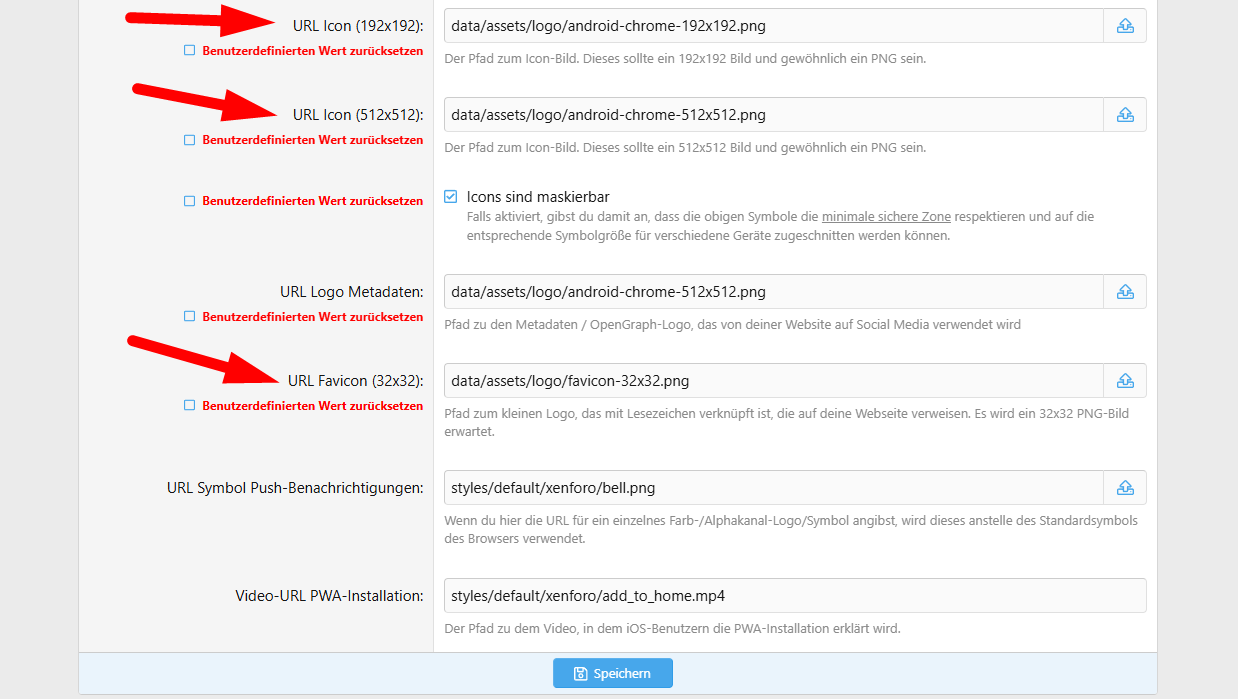Click upload icon for URL Icon (192x192) field
This screenshot has height=699, width=1238.
[1125, 26]
